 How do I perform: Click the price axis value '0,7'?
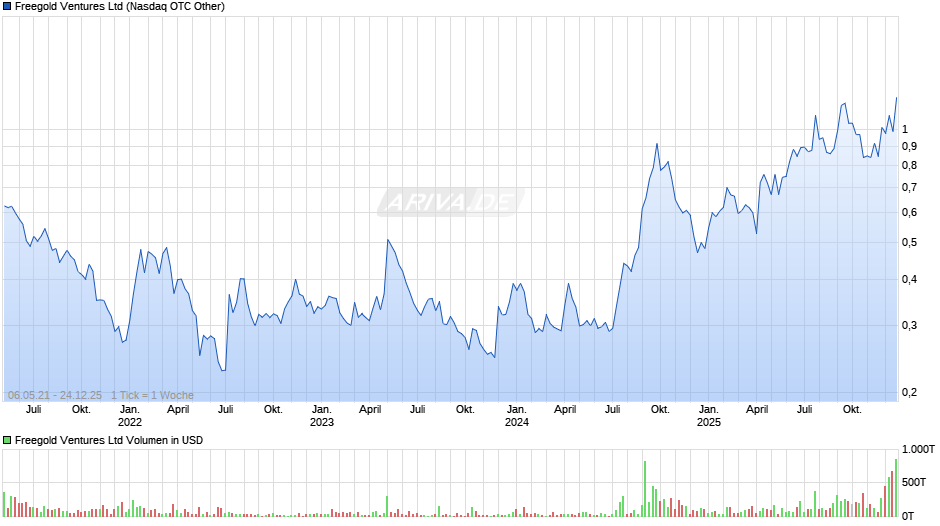tap(909, 188)
